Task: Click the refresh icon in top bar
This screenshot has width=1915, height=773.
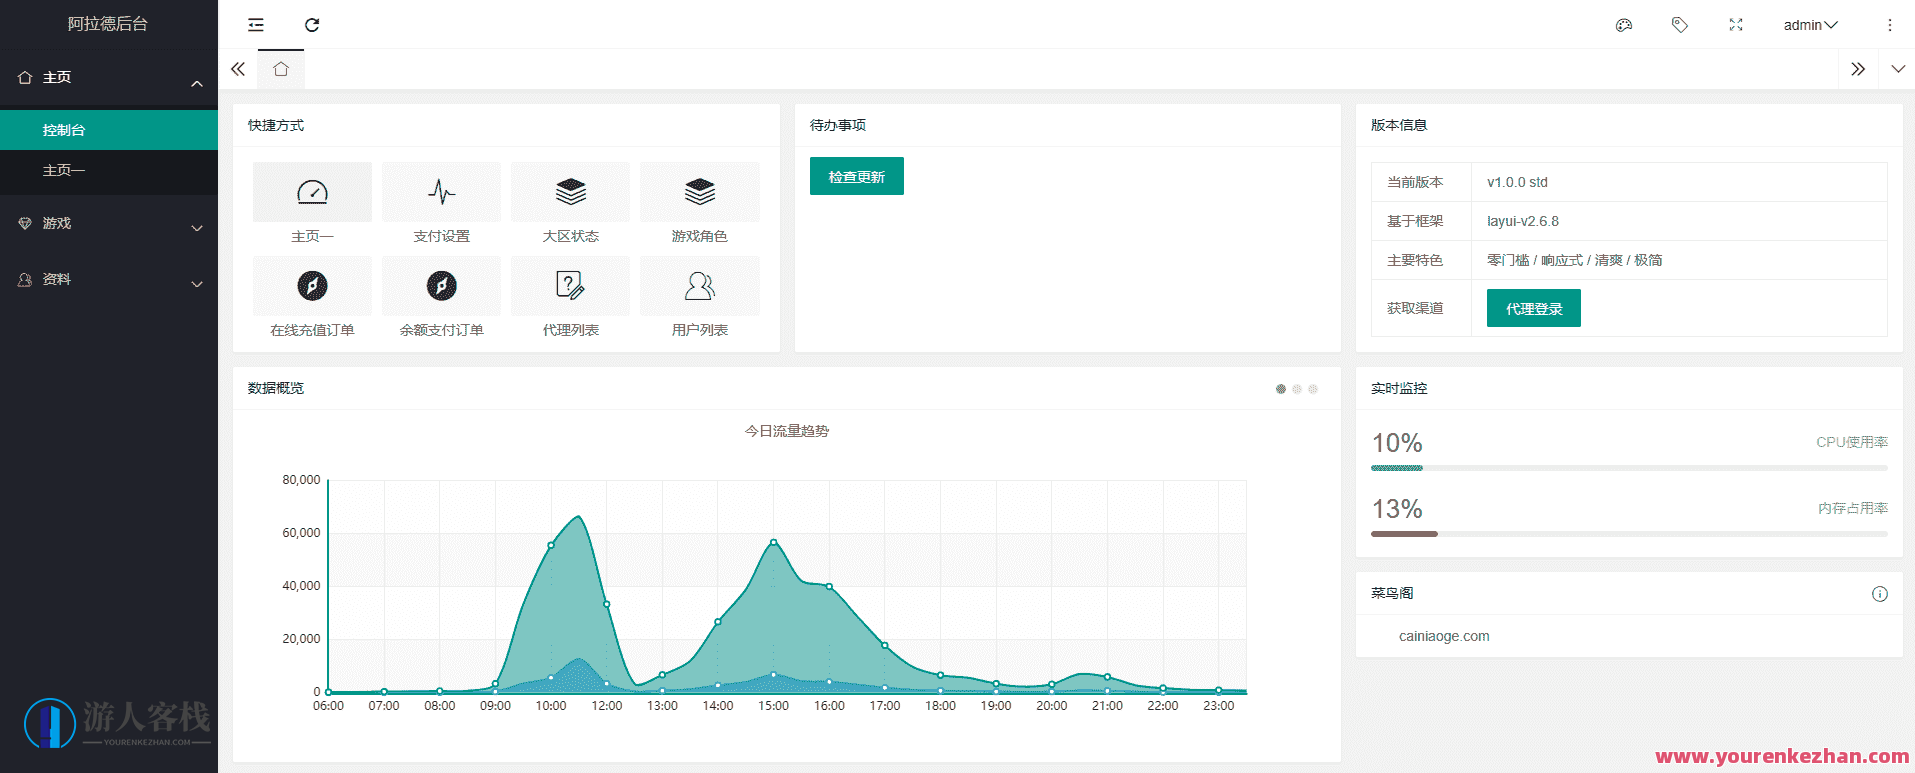Action: pos(312,25)
